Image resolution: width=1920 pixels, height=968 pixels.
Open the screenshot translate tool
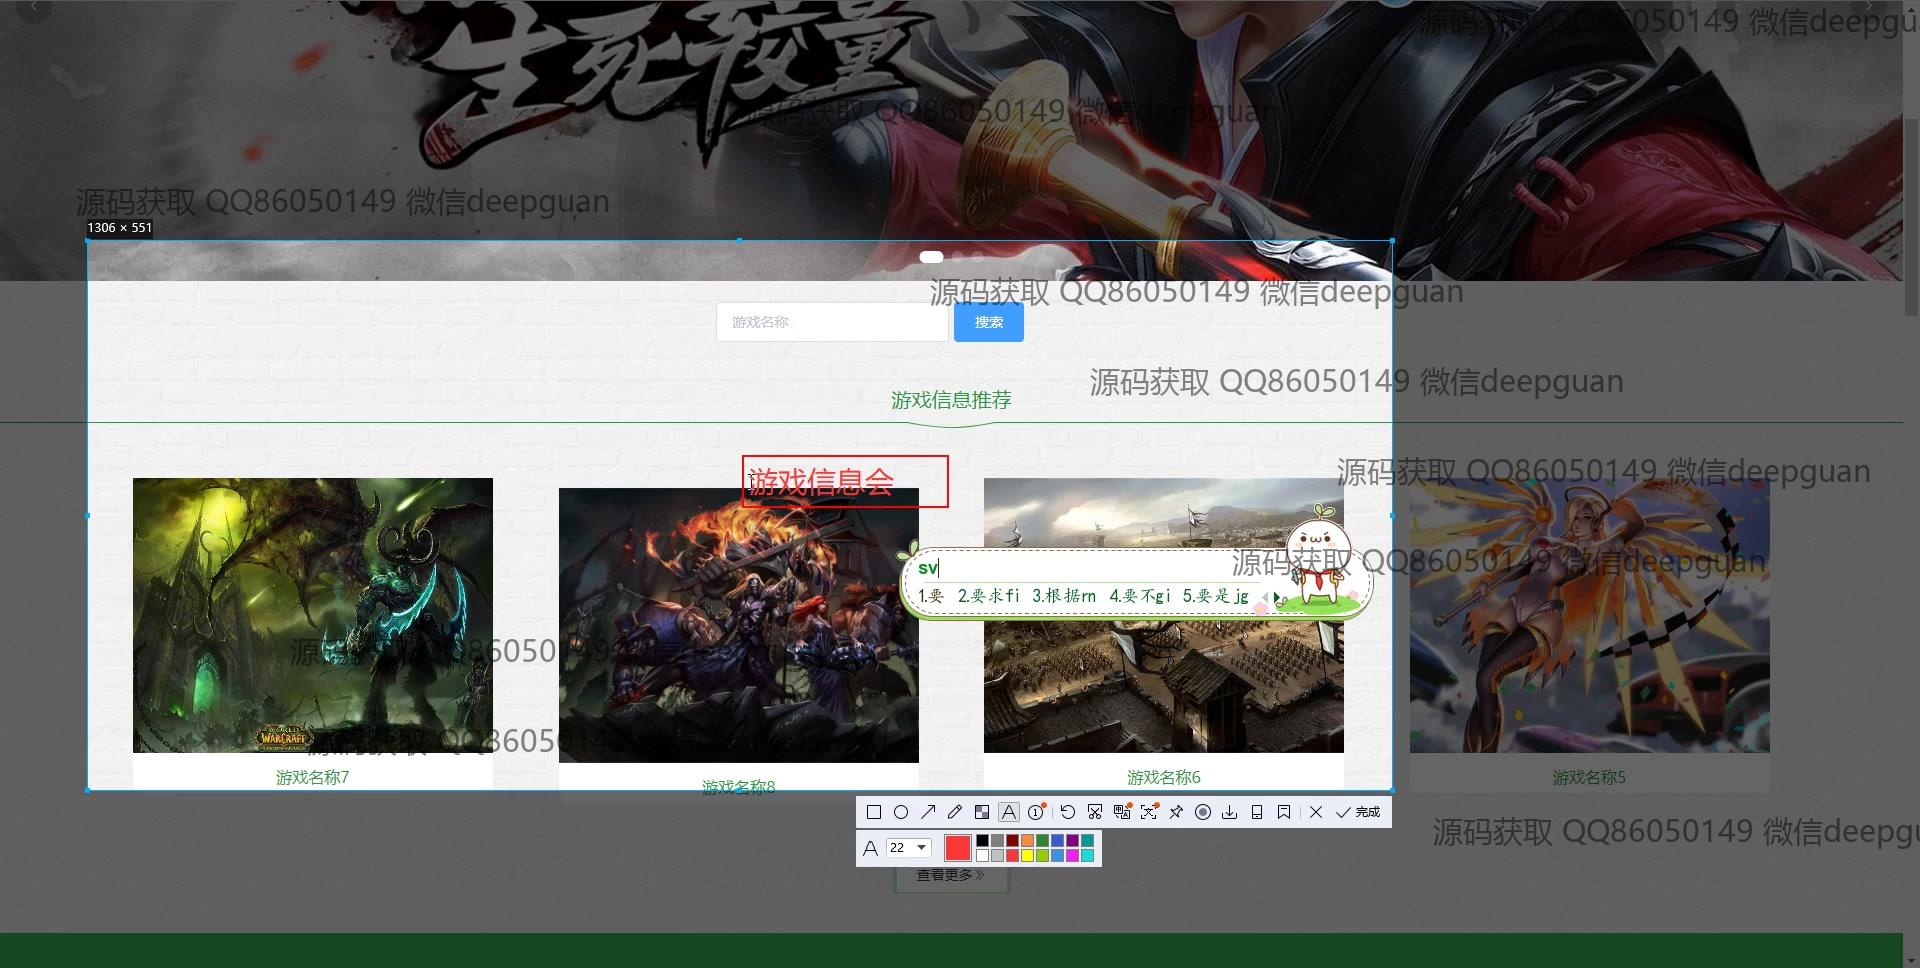click(x=1122, y=812)
